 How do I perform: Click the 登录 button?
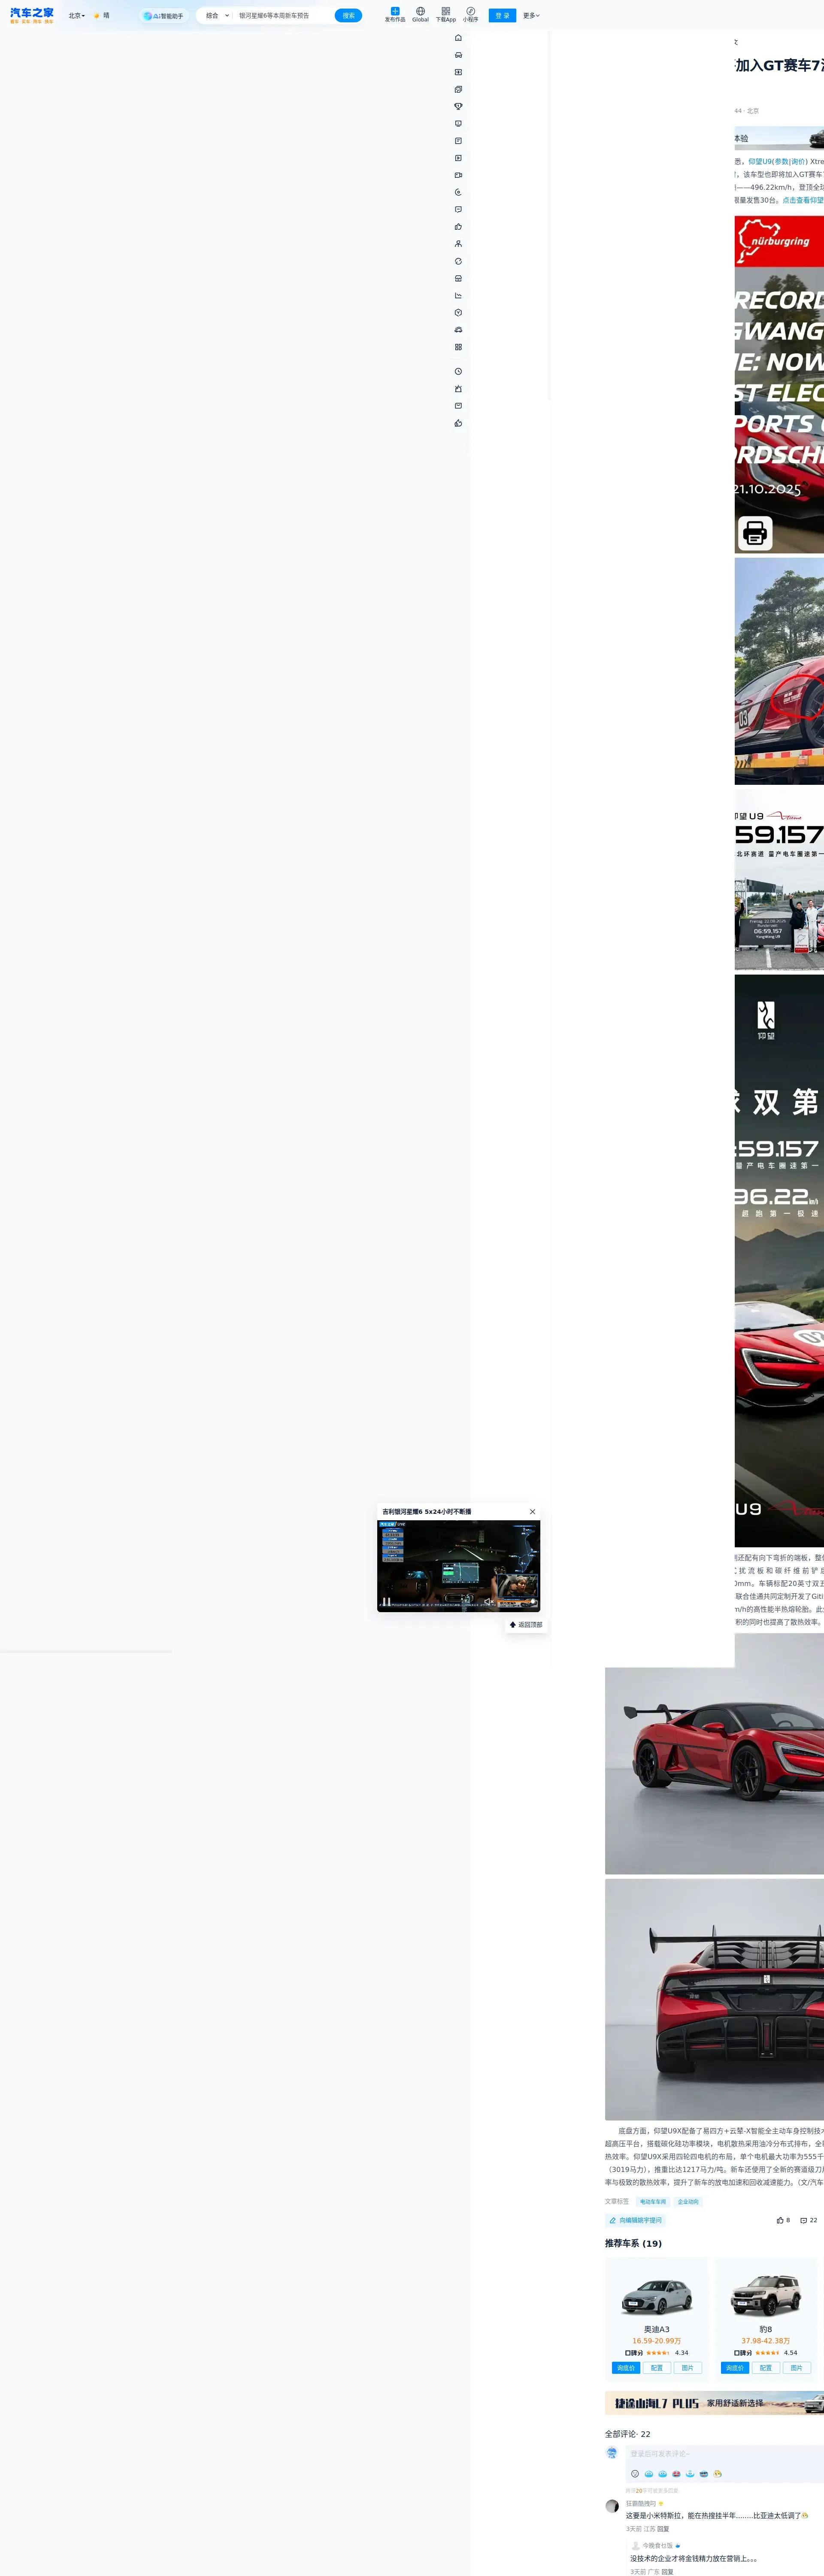(x=502, y=16)
